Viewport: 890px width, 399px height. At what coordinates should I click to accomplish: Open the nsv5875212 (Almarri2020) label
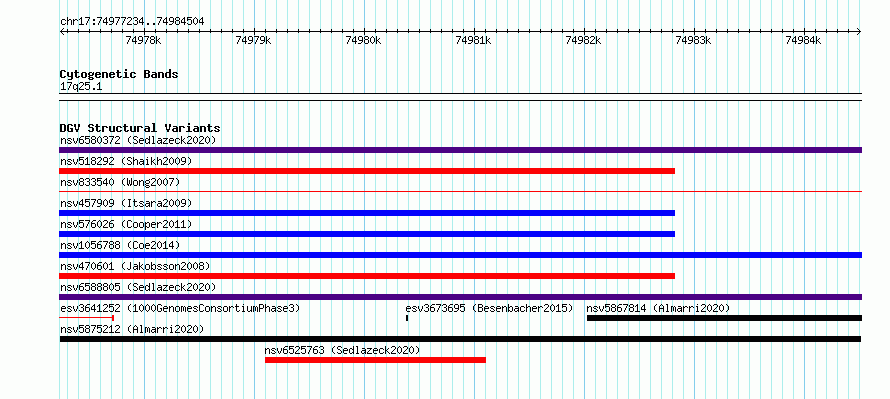[132, 329]
